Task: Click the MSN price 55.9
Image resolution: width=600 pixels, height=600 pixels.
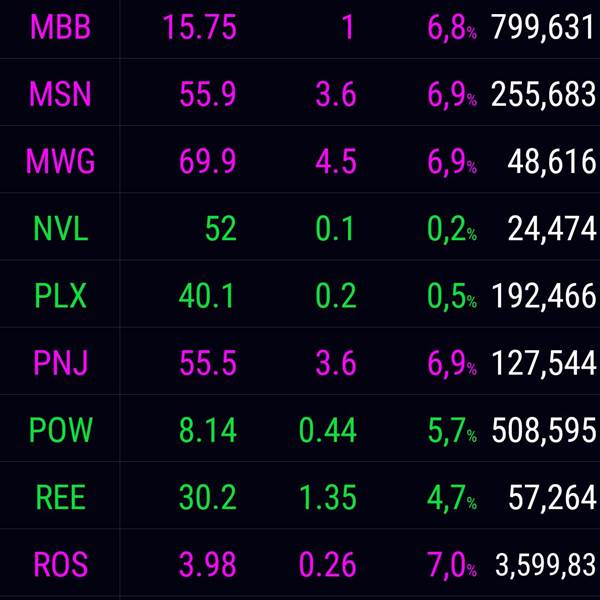Action: 208,94
